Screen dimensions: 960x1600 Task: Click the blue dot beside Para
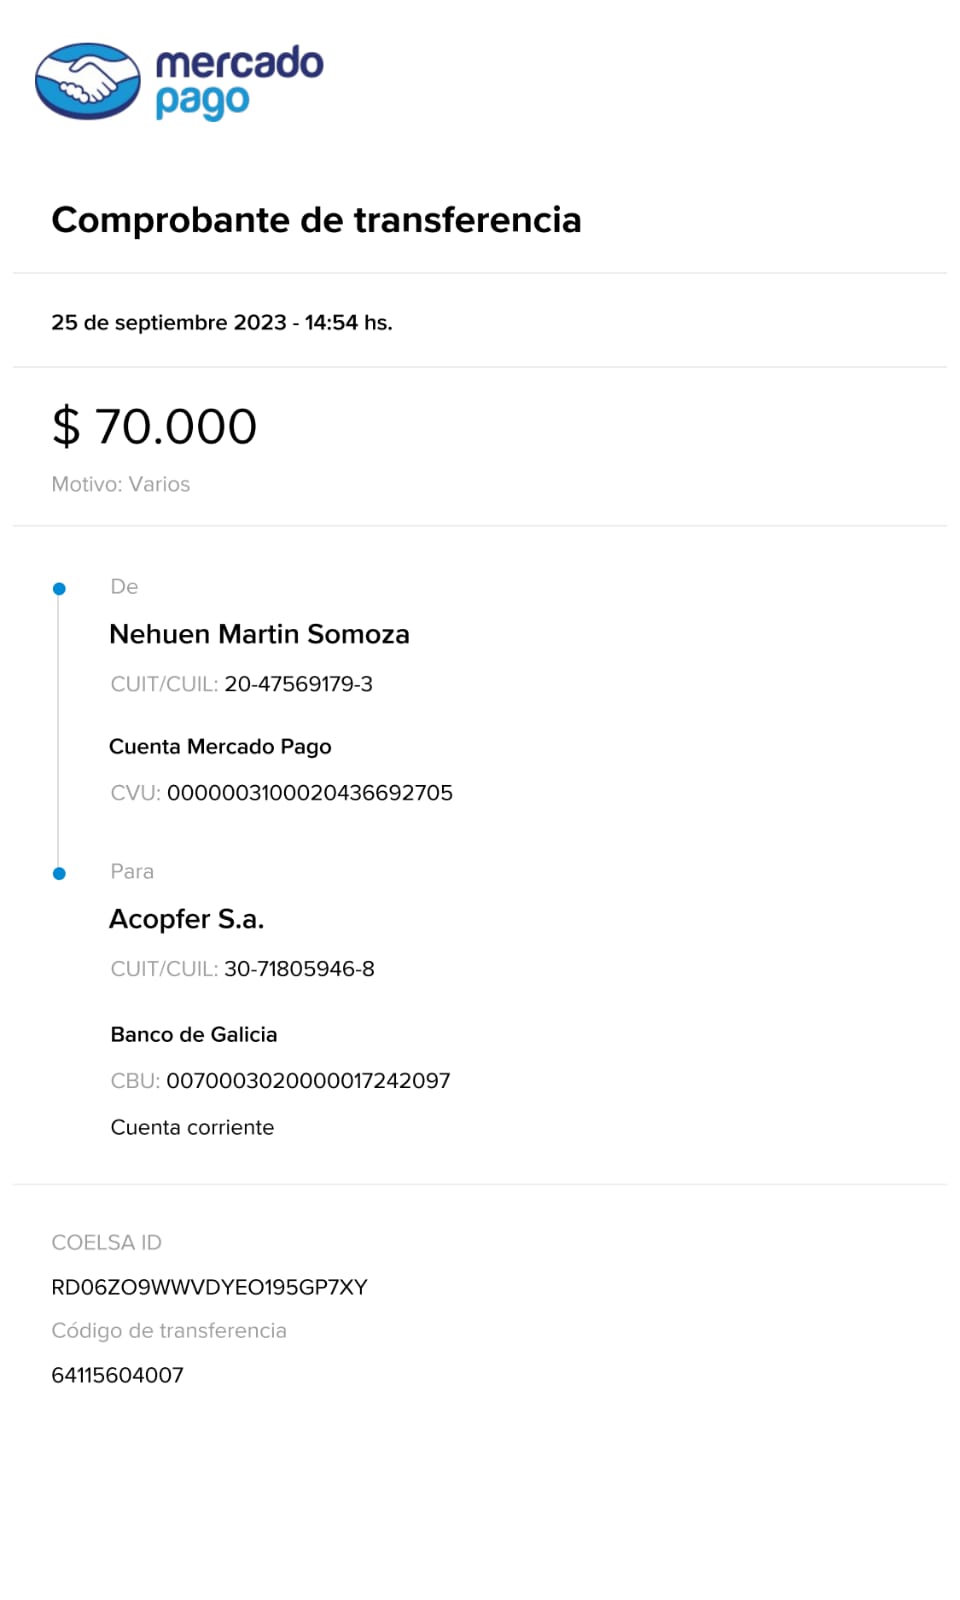coord(59,874)
